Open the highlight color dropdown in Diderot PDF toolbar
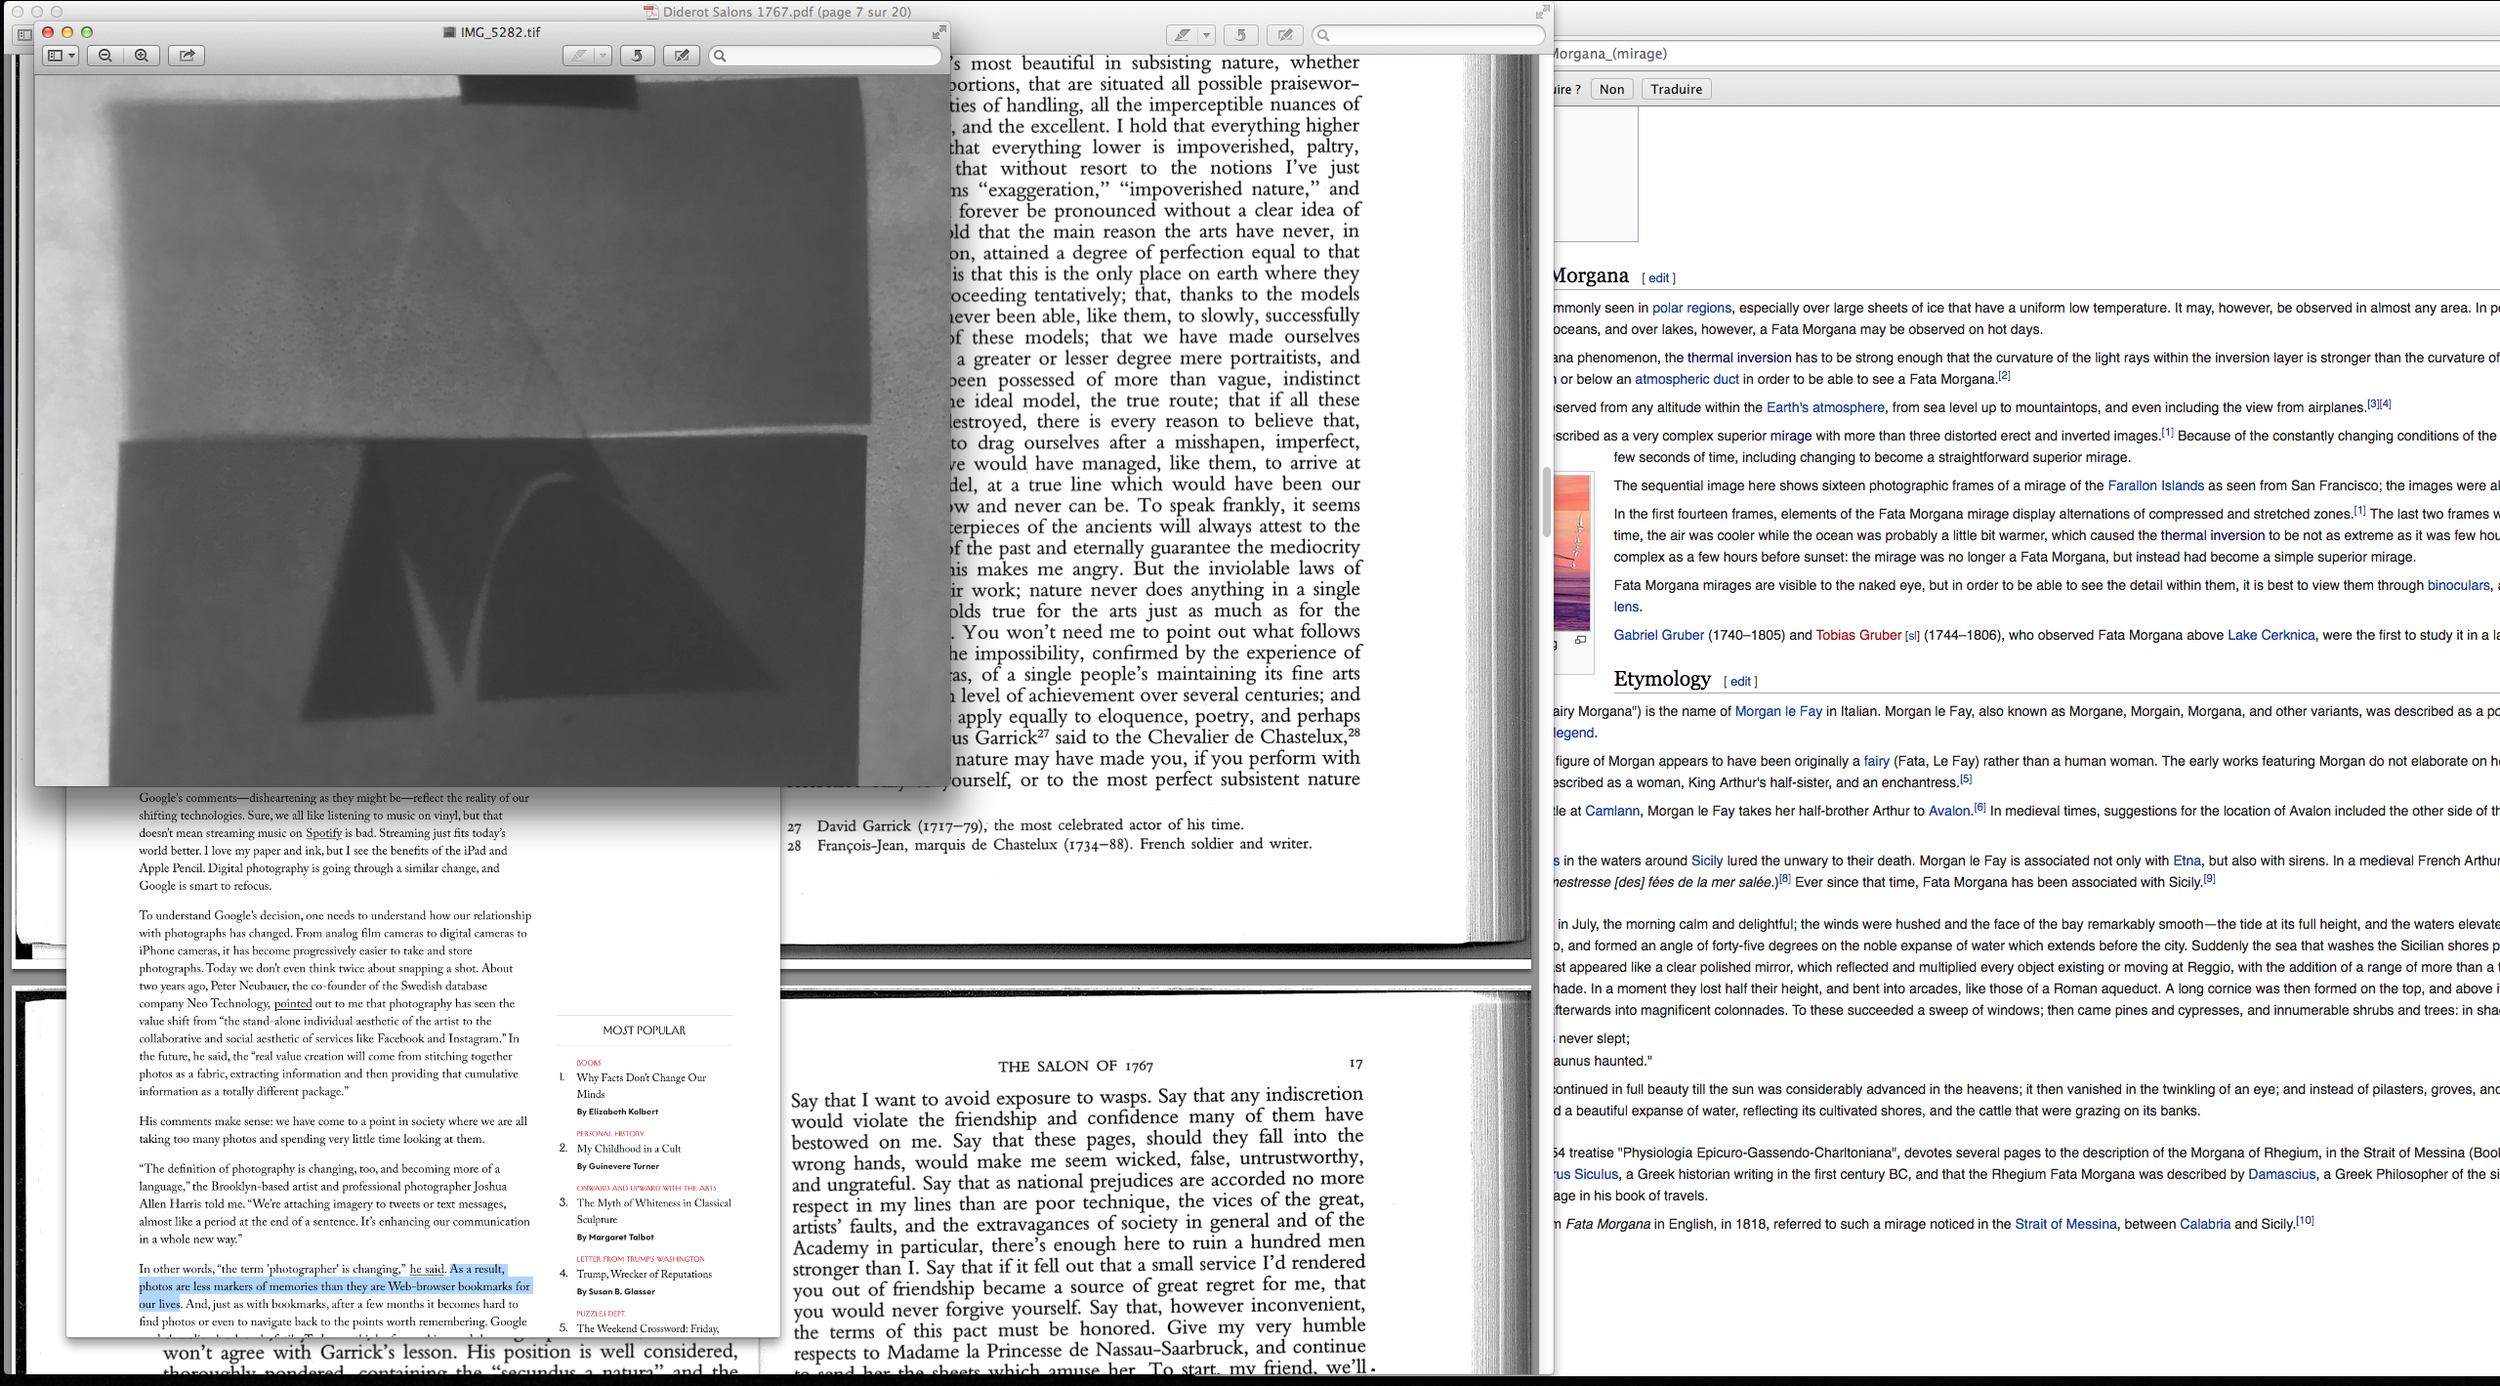 (1206, 35)
